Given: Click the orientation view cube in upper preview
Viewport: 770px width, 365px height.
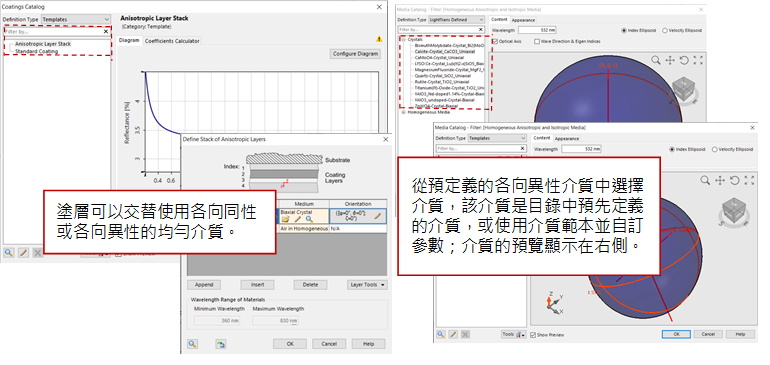Looking at the screenshot, I should coord(683,89).
